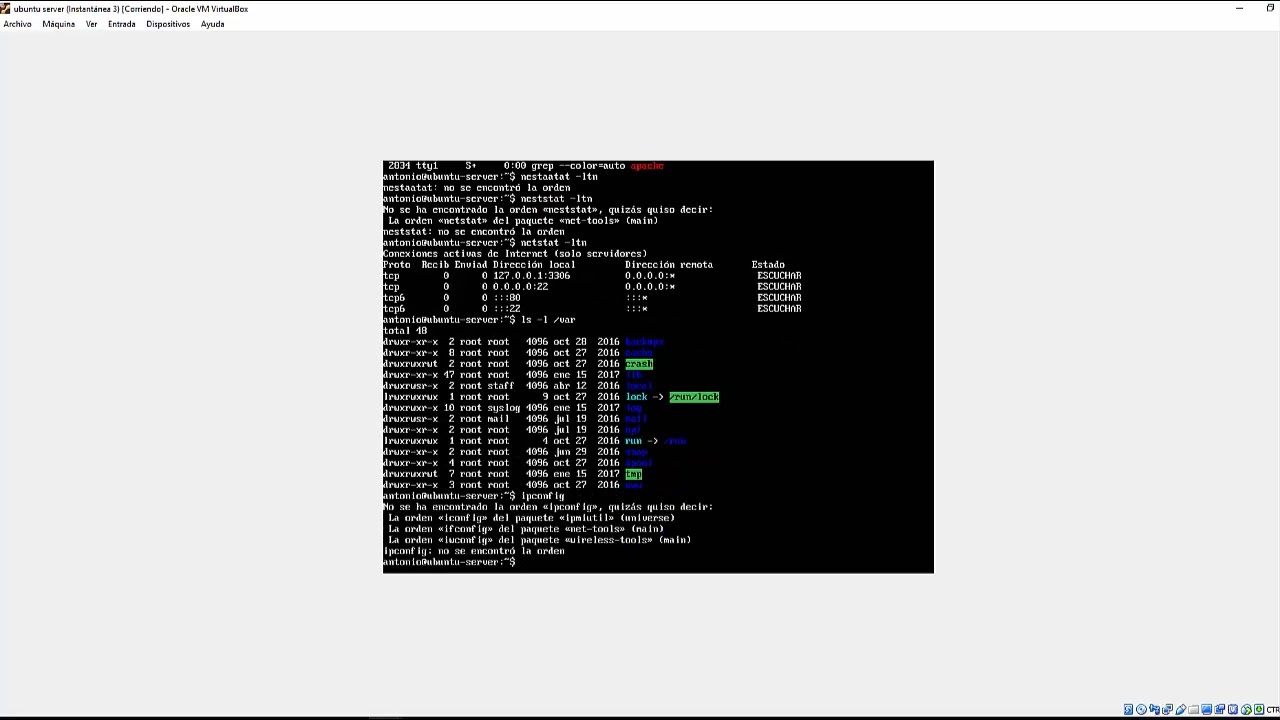Open the Entrada menu
This screenshot has width=1280, height=720.
coord(121,24)
